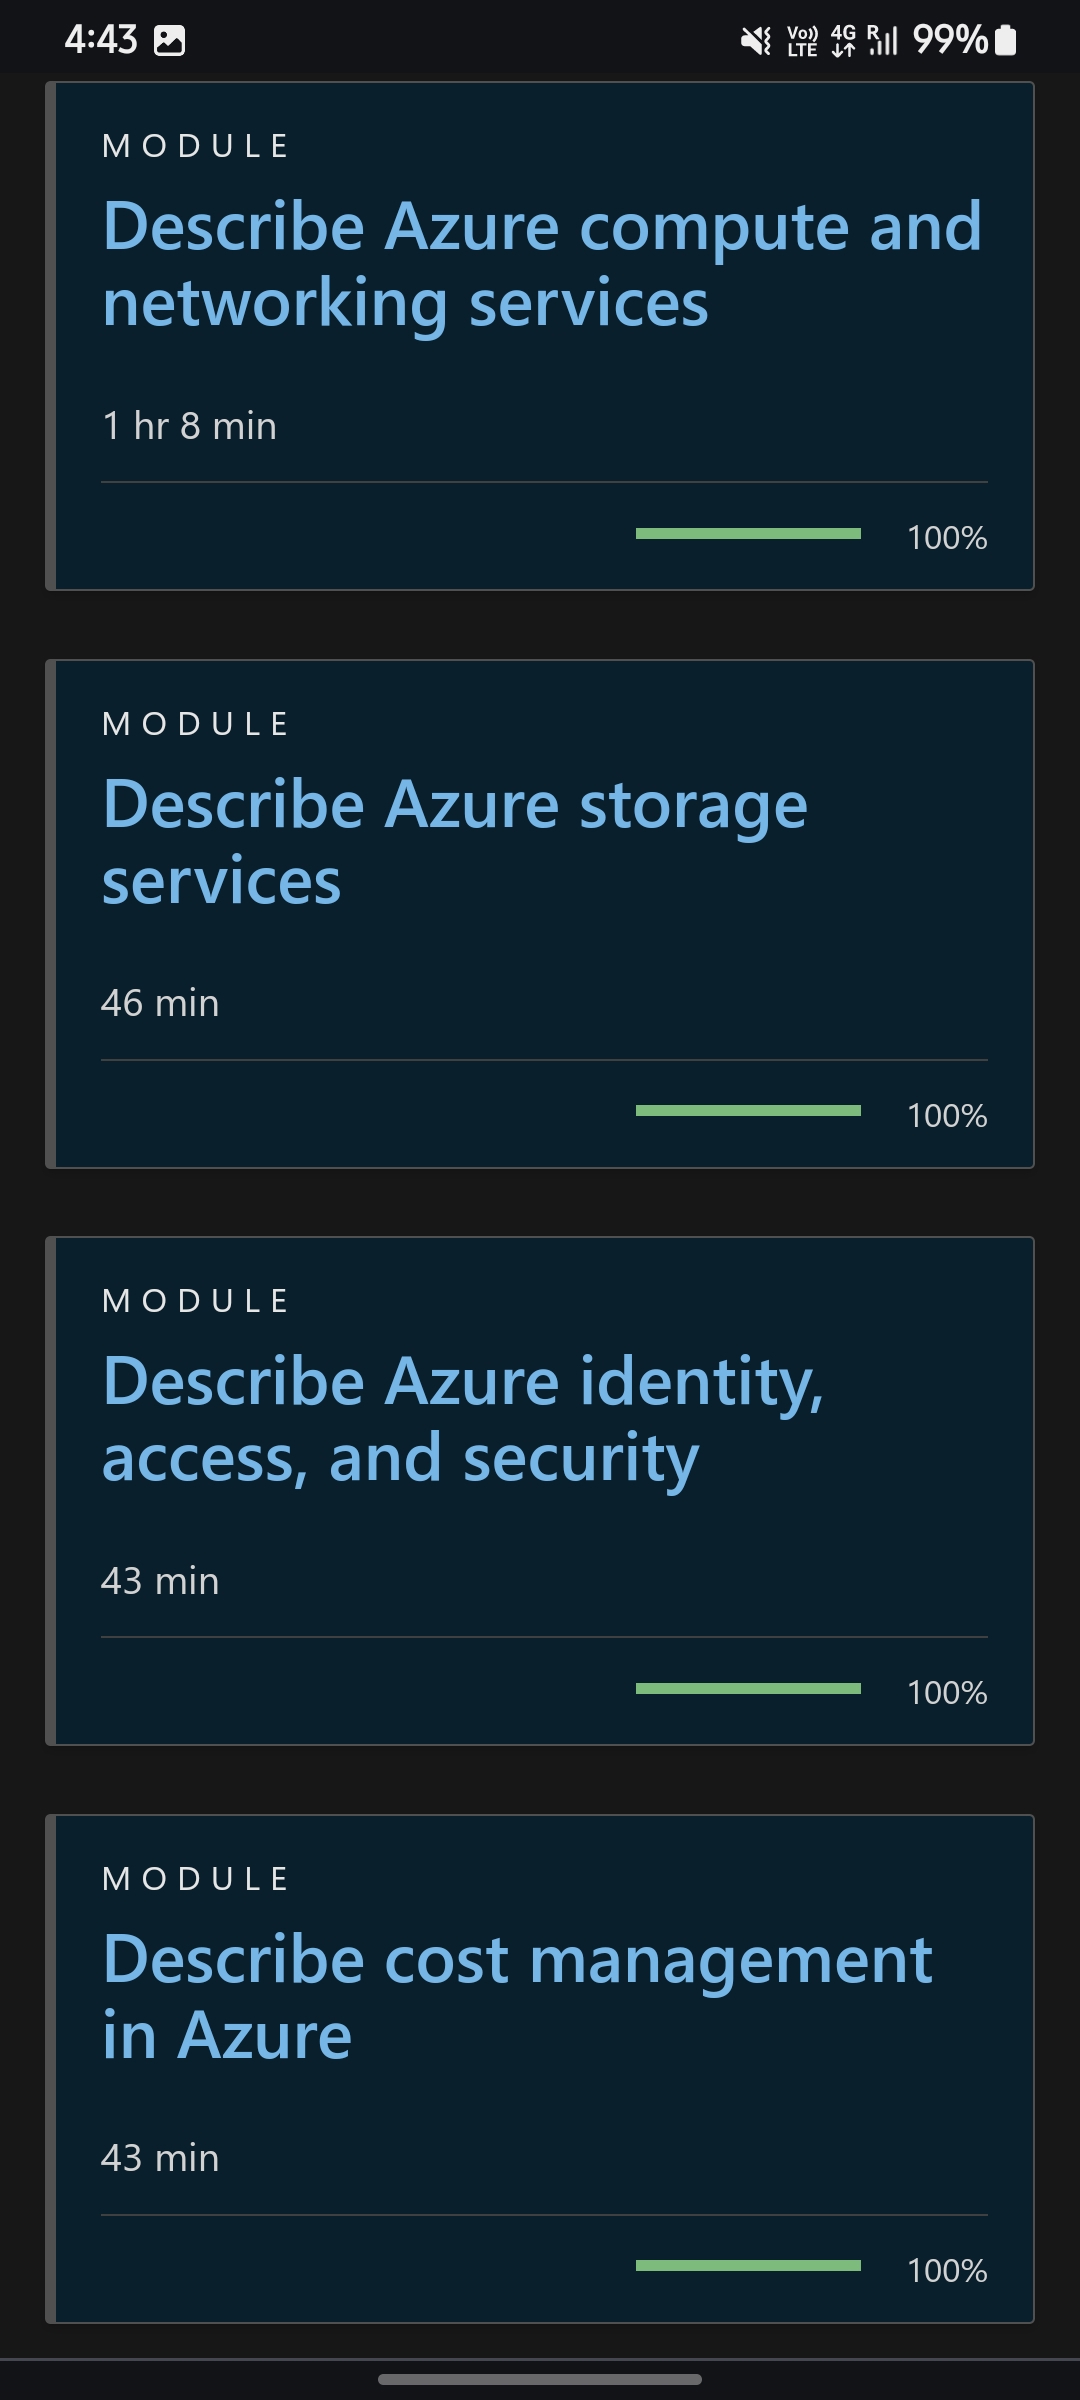Tap the battery icon in status bar
Screen dimensions: 1080x2400
point(1003,37)
